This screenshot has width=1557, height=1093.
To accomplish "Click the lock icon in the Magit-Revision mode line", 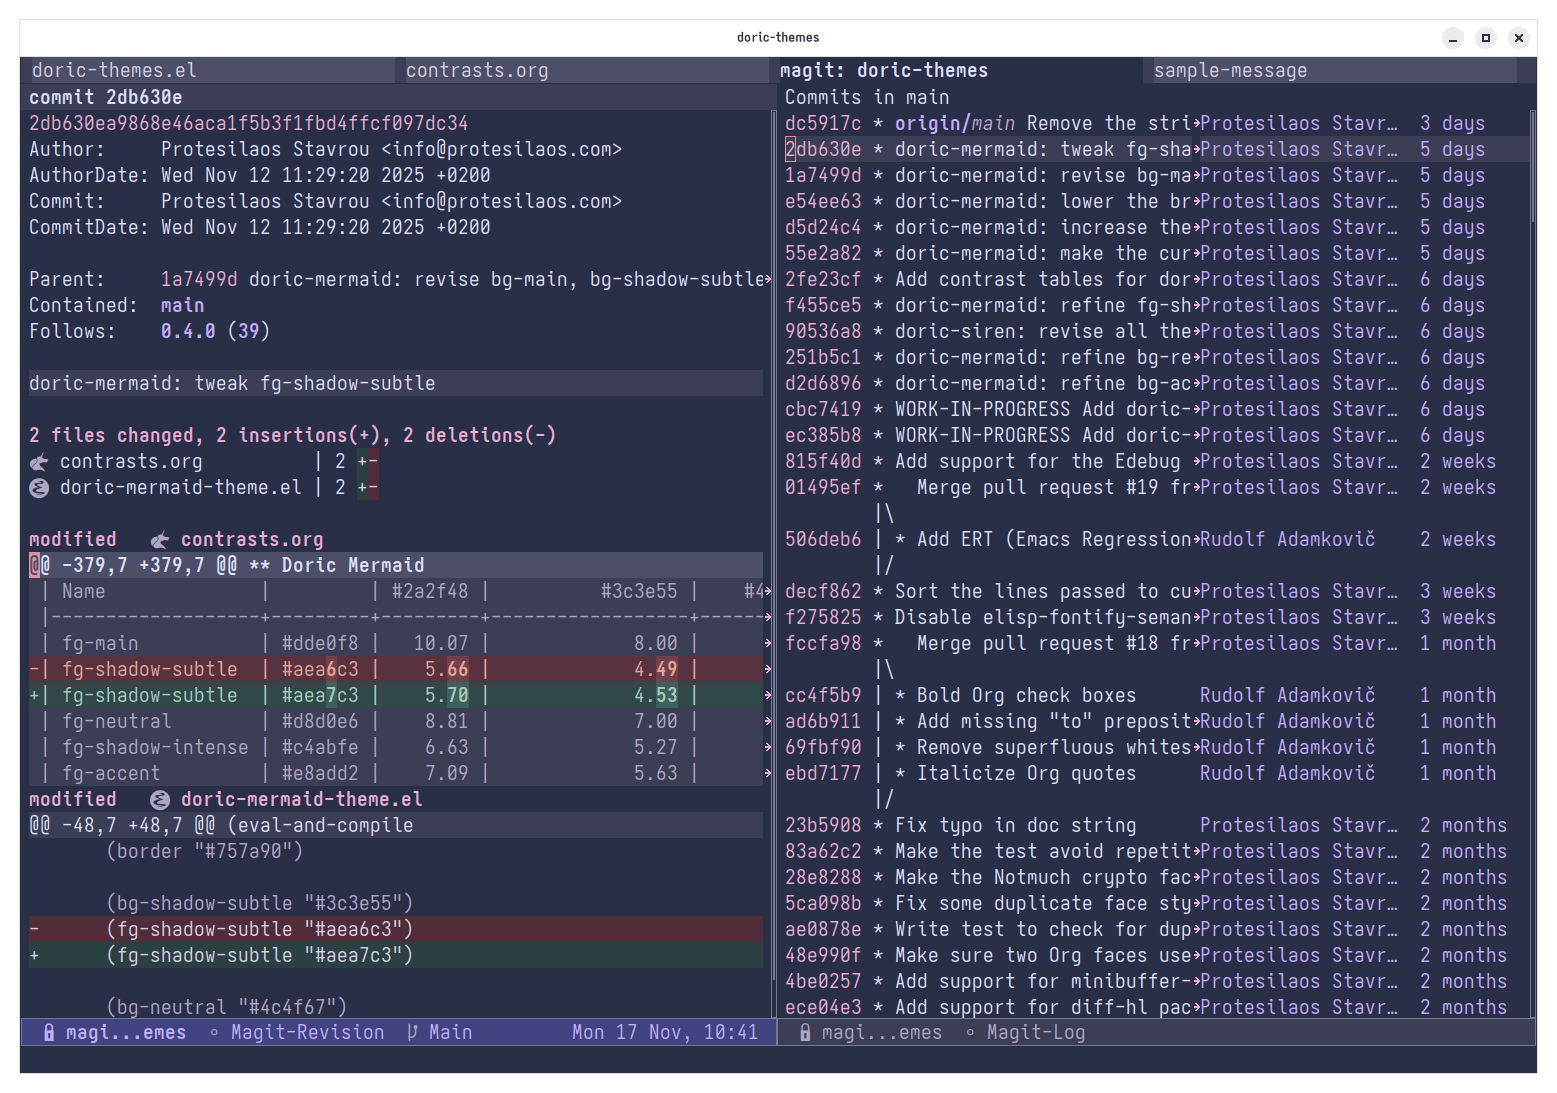I will pos(49,1033).
